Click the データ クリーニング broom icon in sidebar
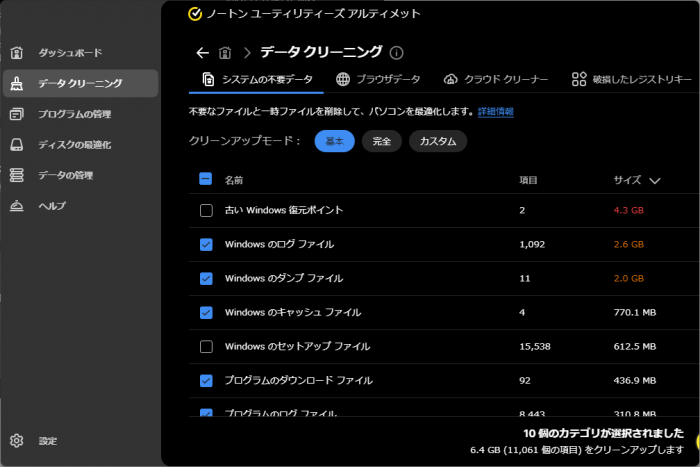700x467 pixels. 17,83
